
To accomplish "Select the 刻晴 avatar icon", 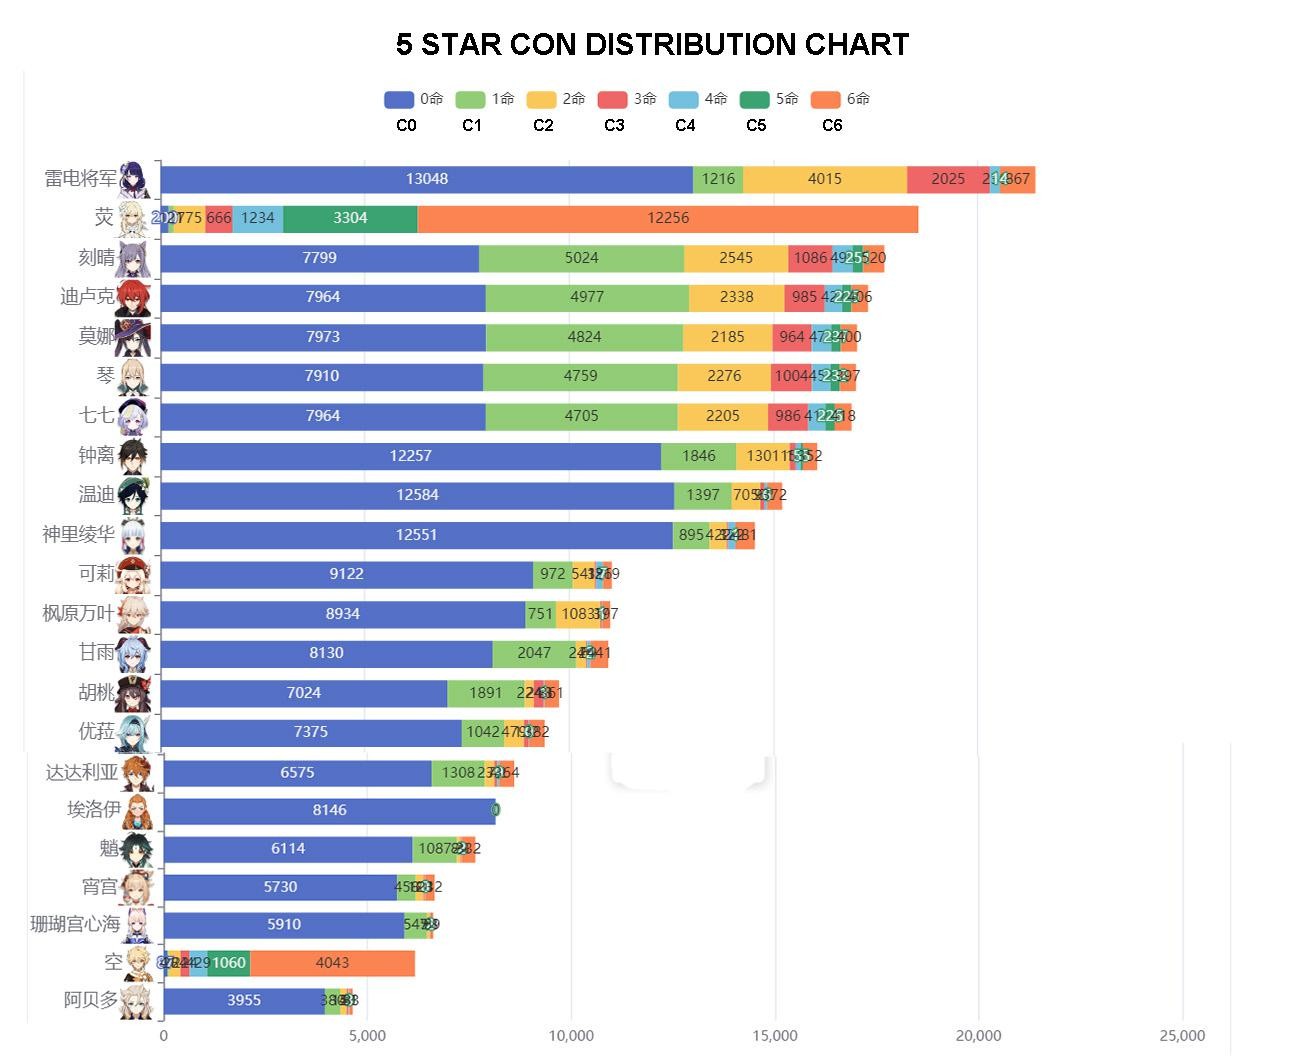I will pyautogui.click(x=134, y=258).
